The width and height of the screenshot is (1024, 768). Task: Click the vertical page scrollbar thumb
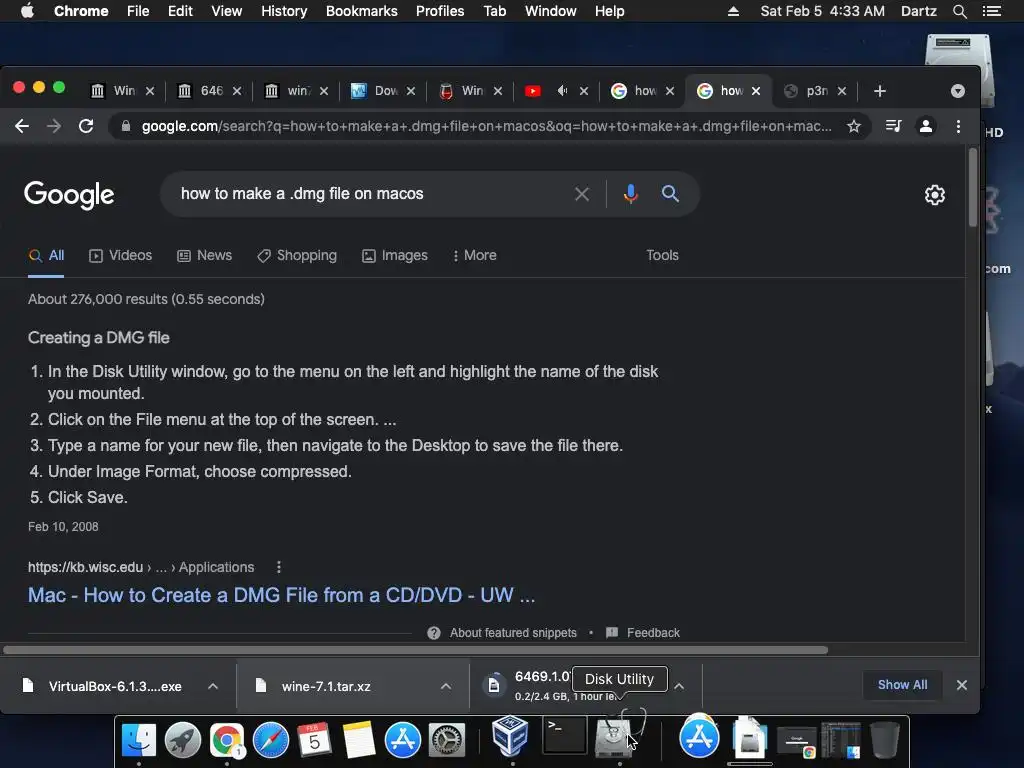(972, 187)
